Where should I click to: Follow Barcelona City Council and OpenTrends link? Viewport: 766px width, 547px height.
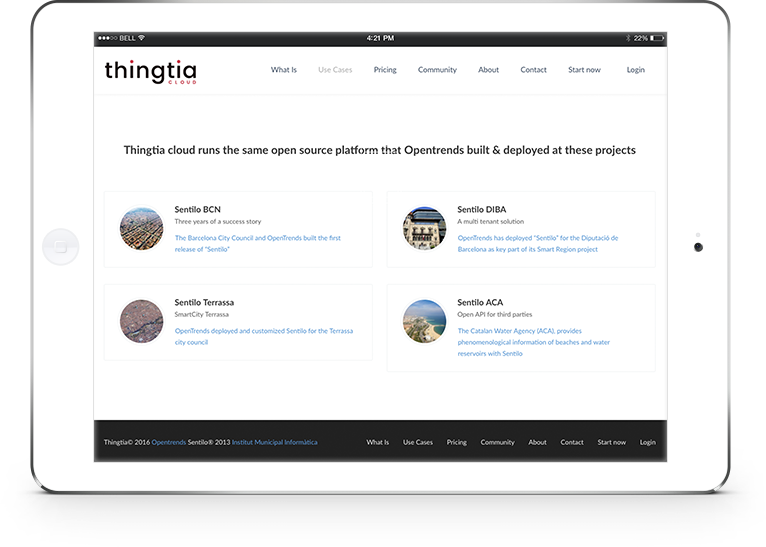[x=258, y=243]
